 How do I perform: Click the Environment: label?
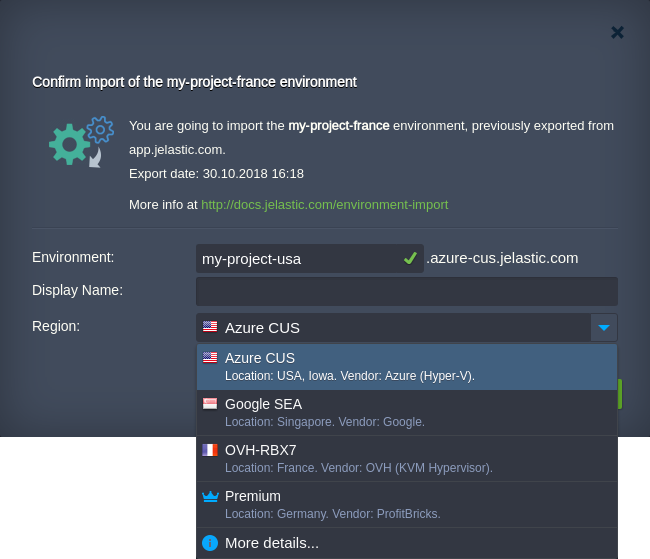pos(73,258)
